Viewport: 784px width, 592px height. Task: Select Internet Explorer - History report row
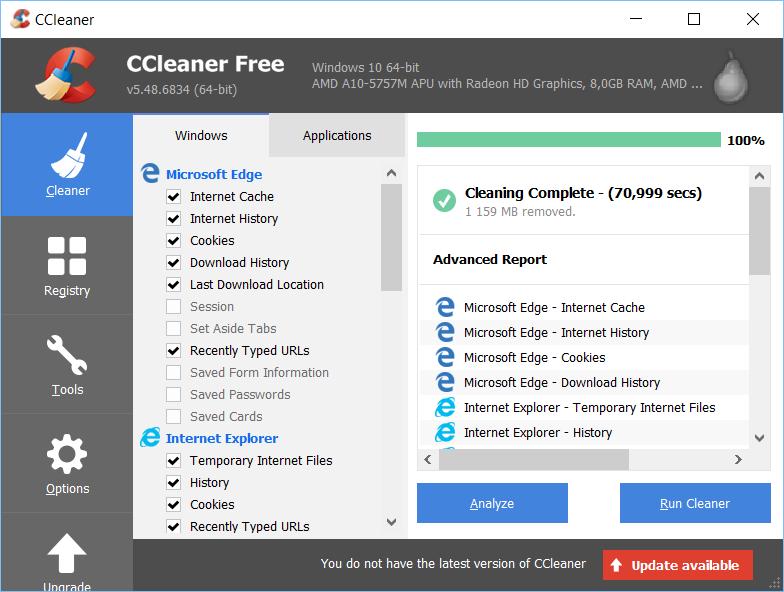pos(584,432)
